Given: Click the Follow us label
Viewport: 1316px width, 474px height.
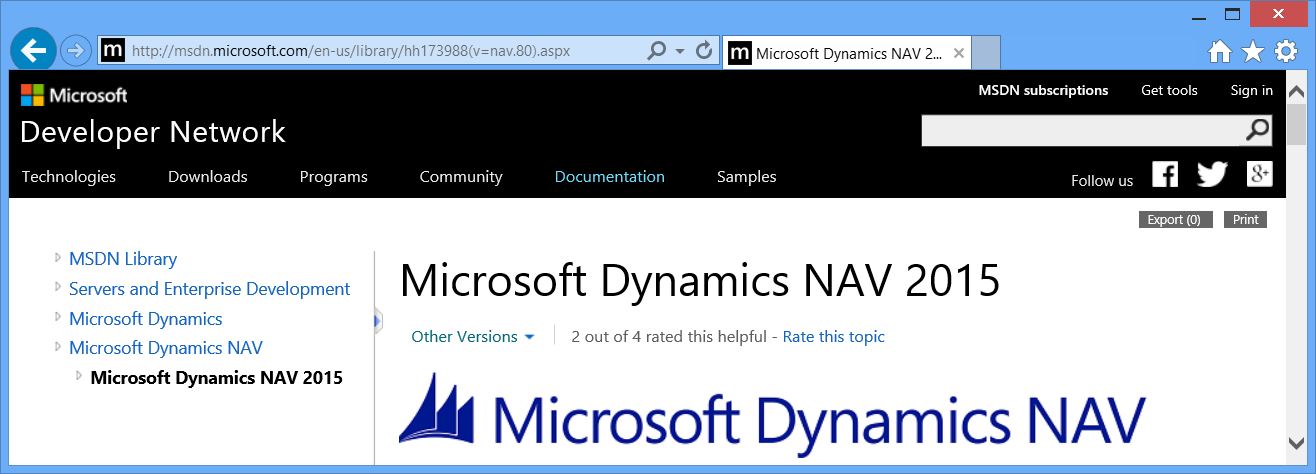Looking at the screenshot, I should tap(1102, 181).
